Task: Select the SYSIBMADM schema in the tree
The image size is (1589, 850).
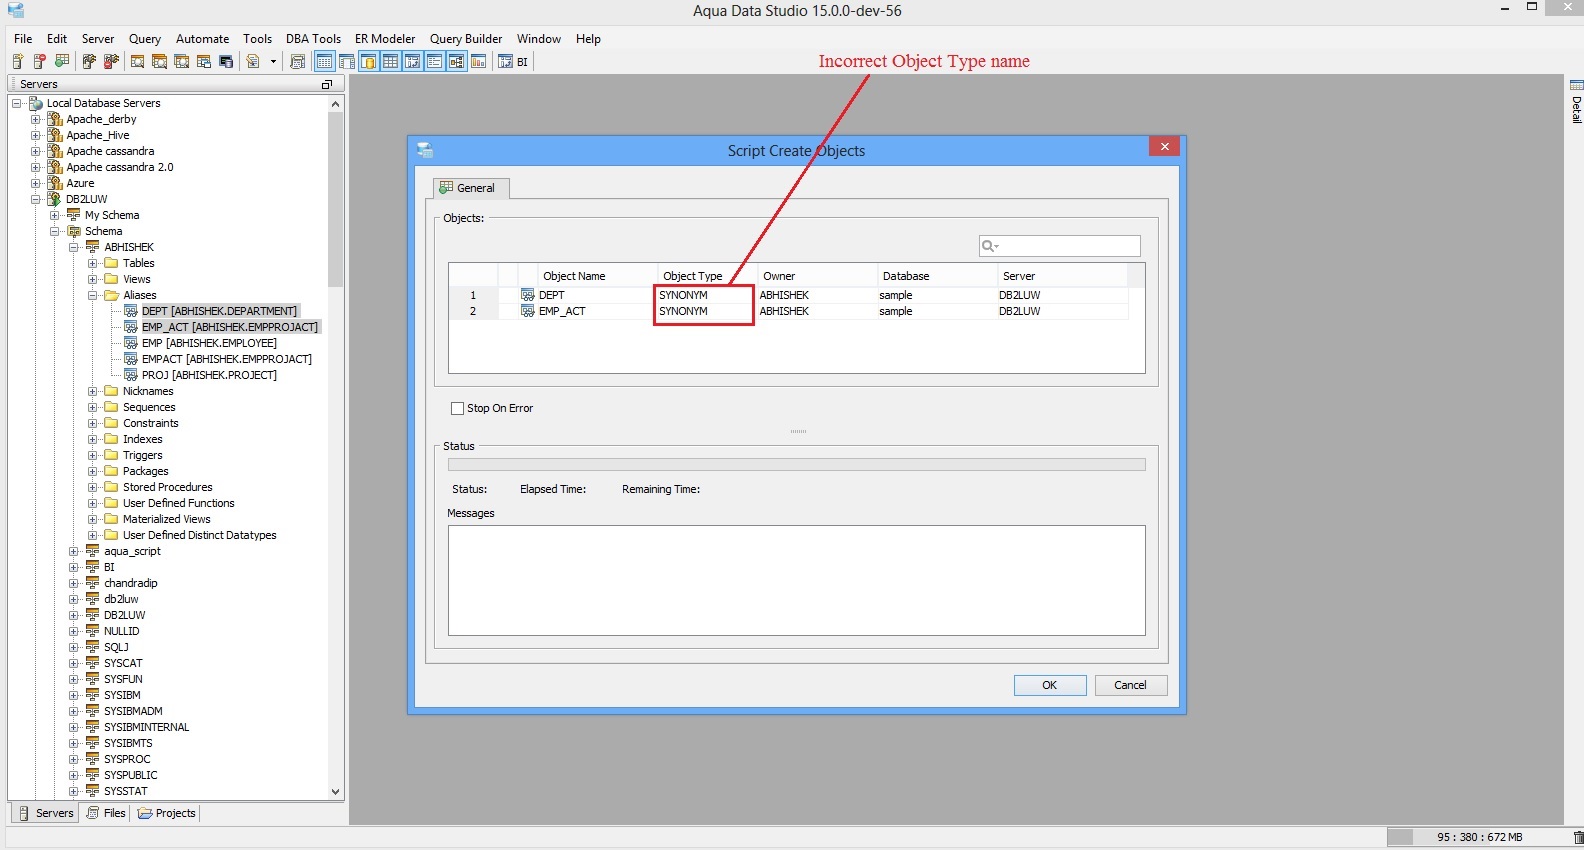Action: pyautogui.click(x=133, y=711)
